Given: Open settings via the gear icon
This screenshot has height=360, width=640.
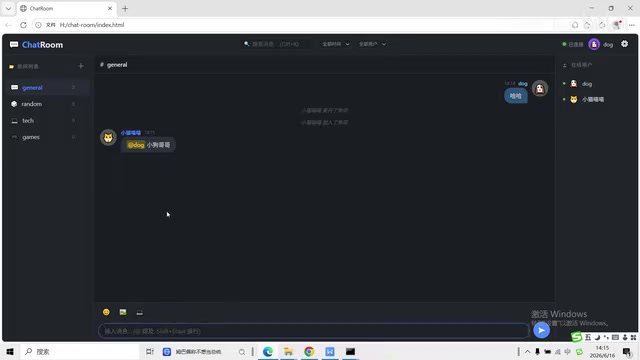Looking at the screenshot, I should tap(624, 44).
